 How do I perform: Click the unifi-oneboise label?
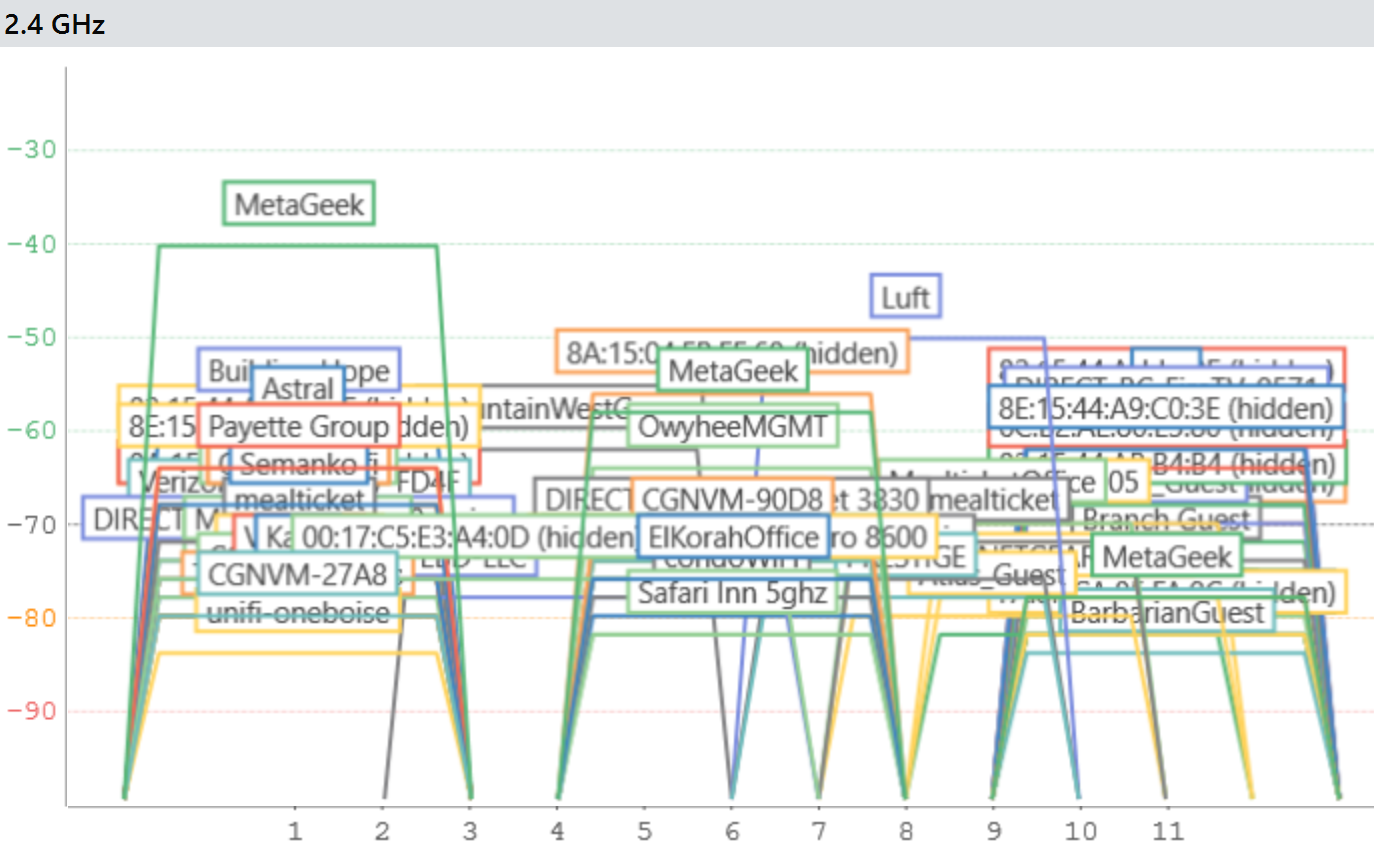coord(298,611)
